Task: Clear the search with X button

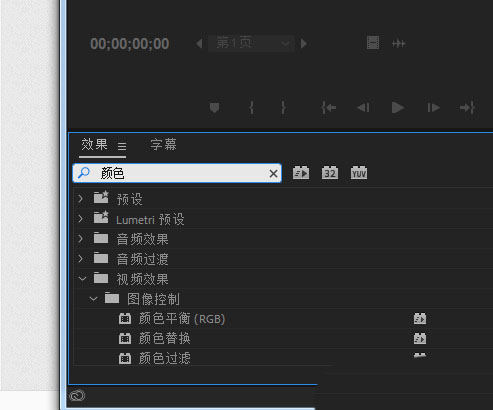Action: coord(273,173)
